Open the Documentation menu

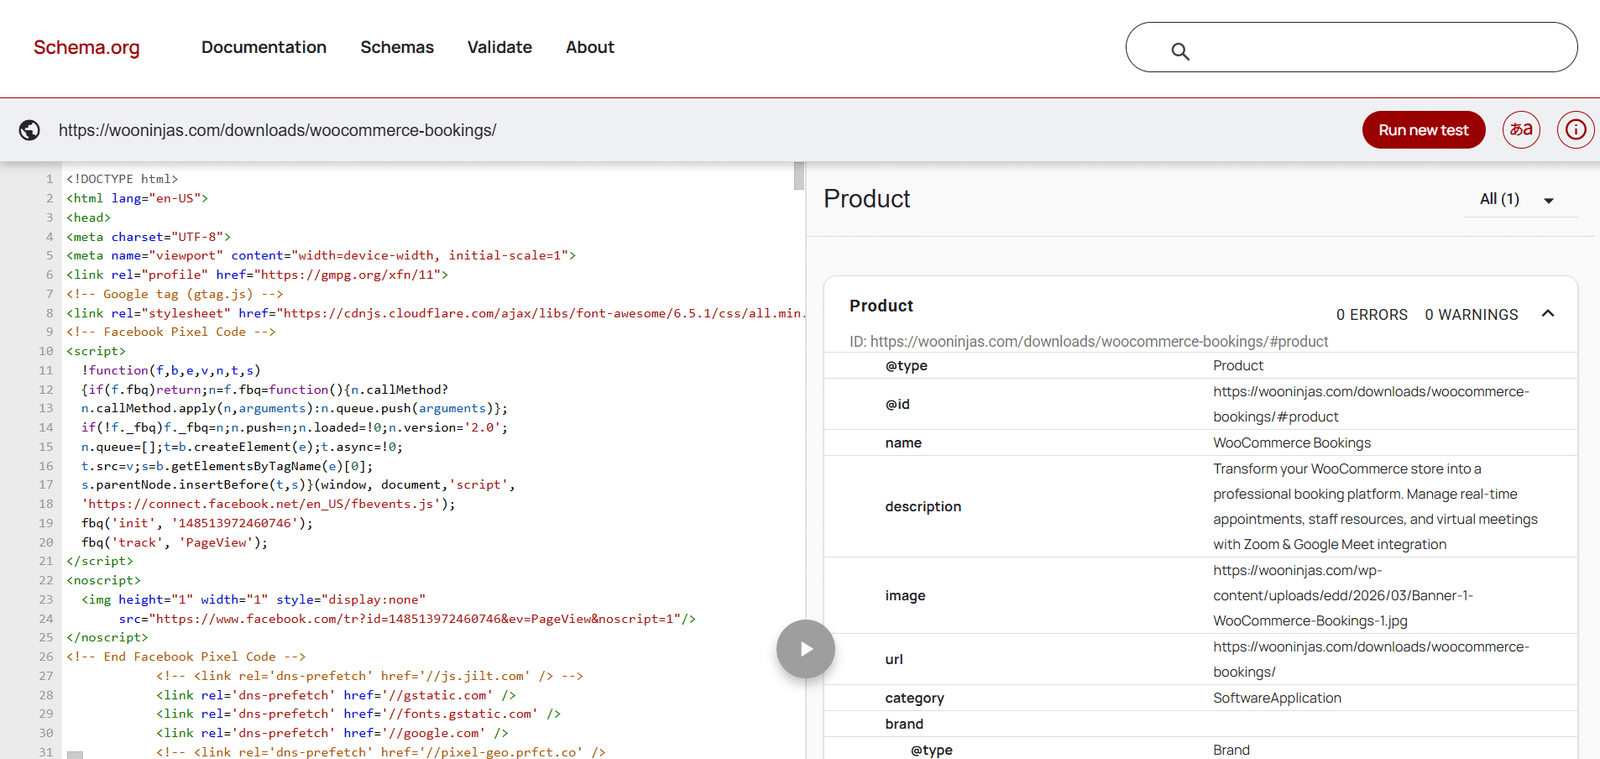pyautogui.click(x=264, y=47)
